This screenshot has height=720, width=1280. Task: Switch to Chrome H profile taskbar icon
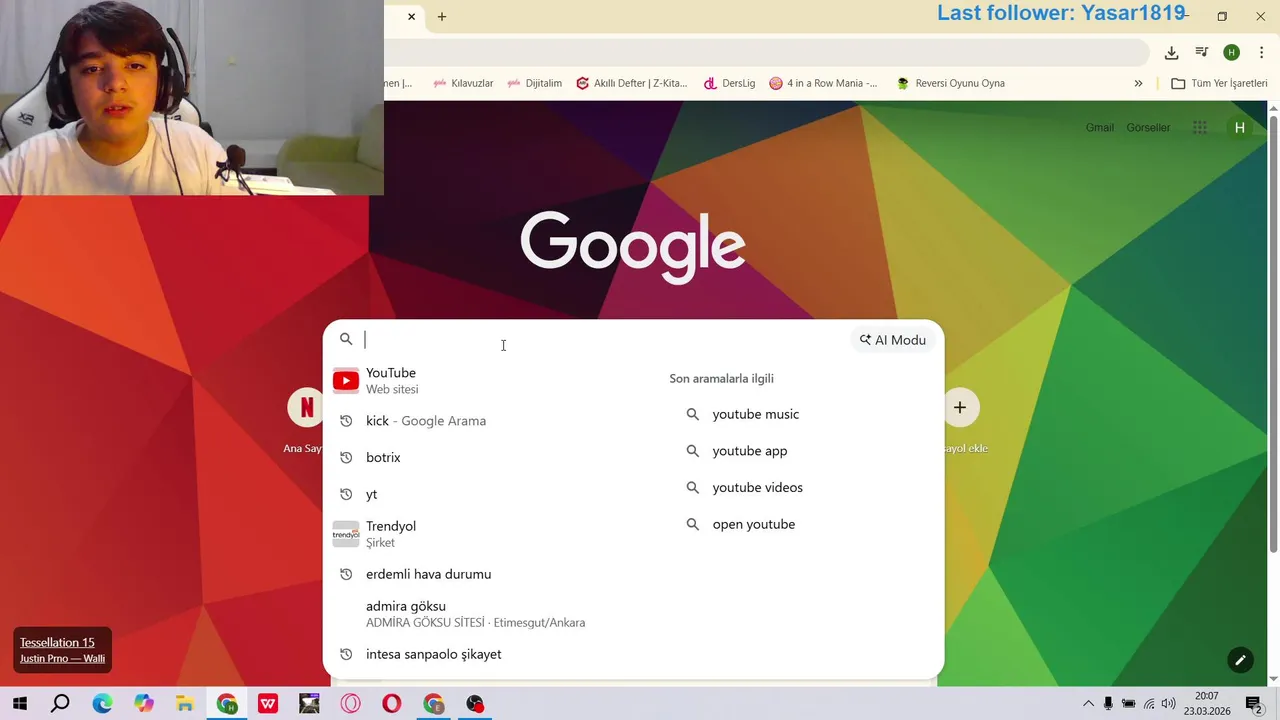coord(227,704)
